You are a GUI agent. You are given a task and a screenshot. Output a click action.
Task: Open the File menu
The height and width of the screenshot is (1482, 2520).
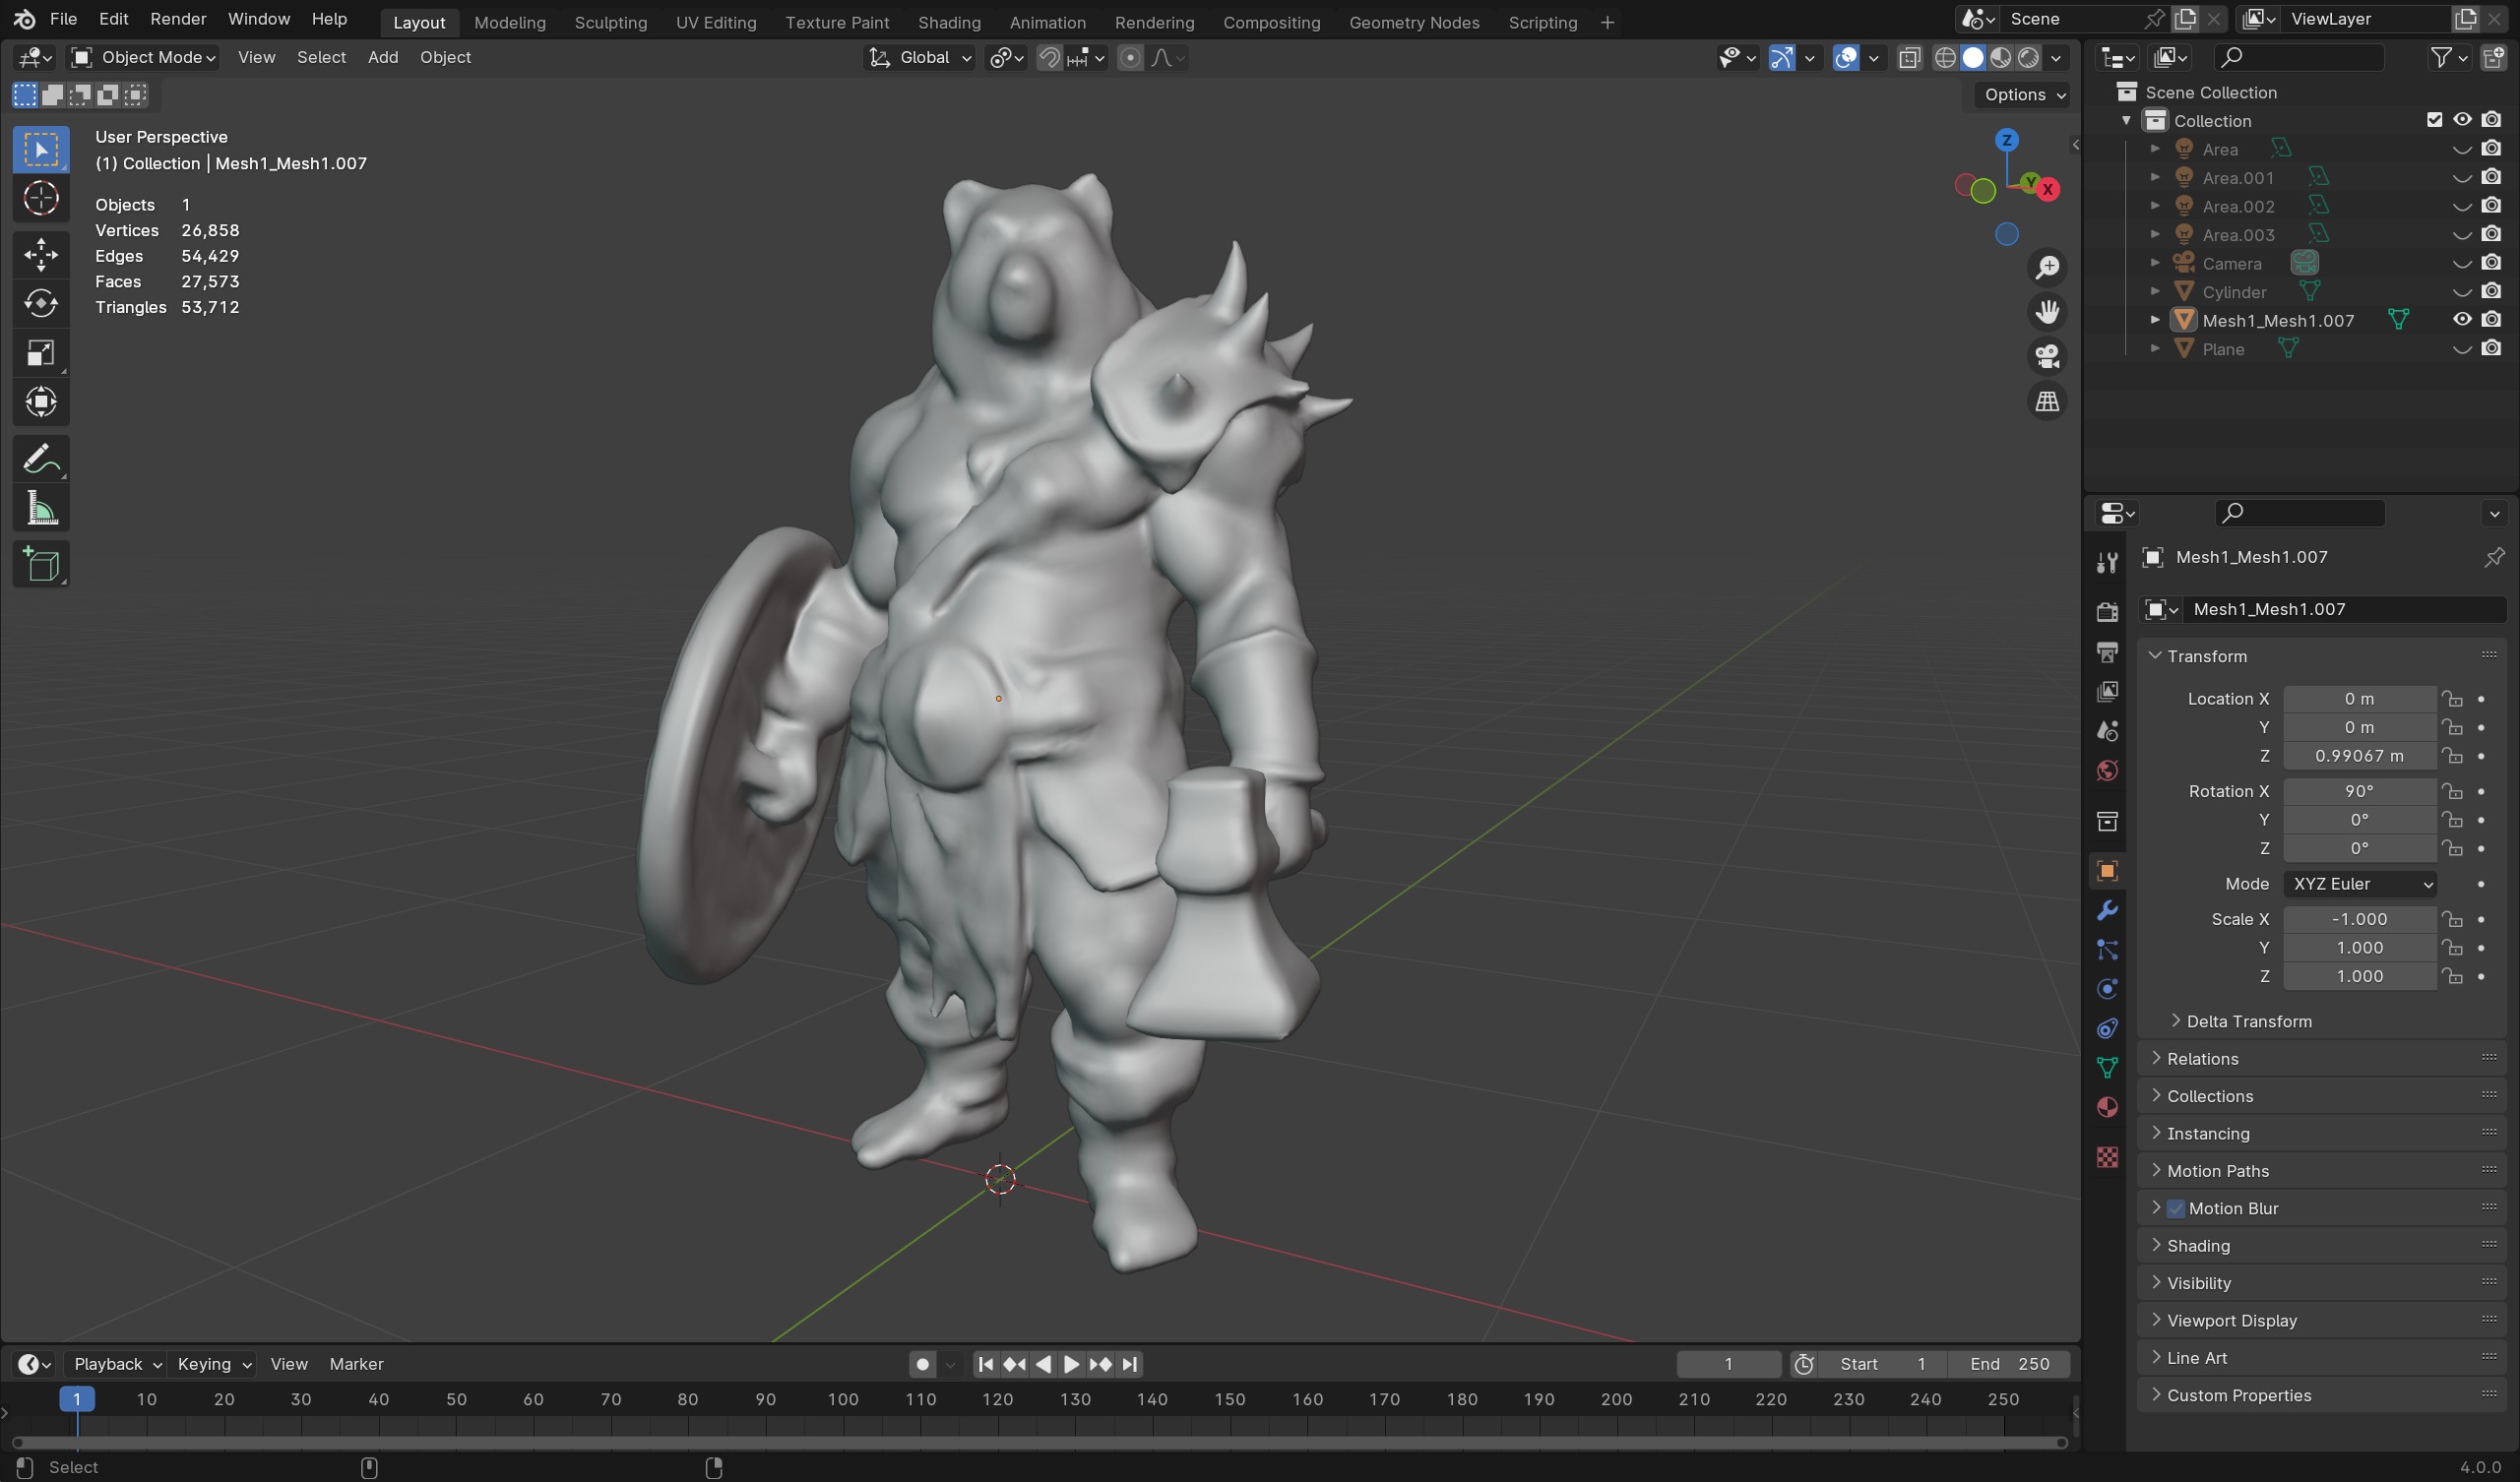(x=63, y=19)
